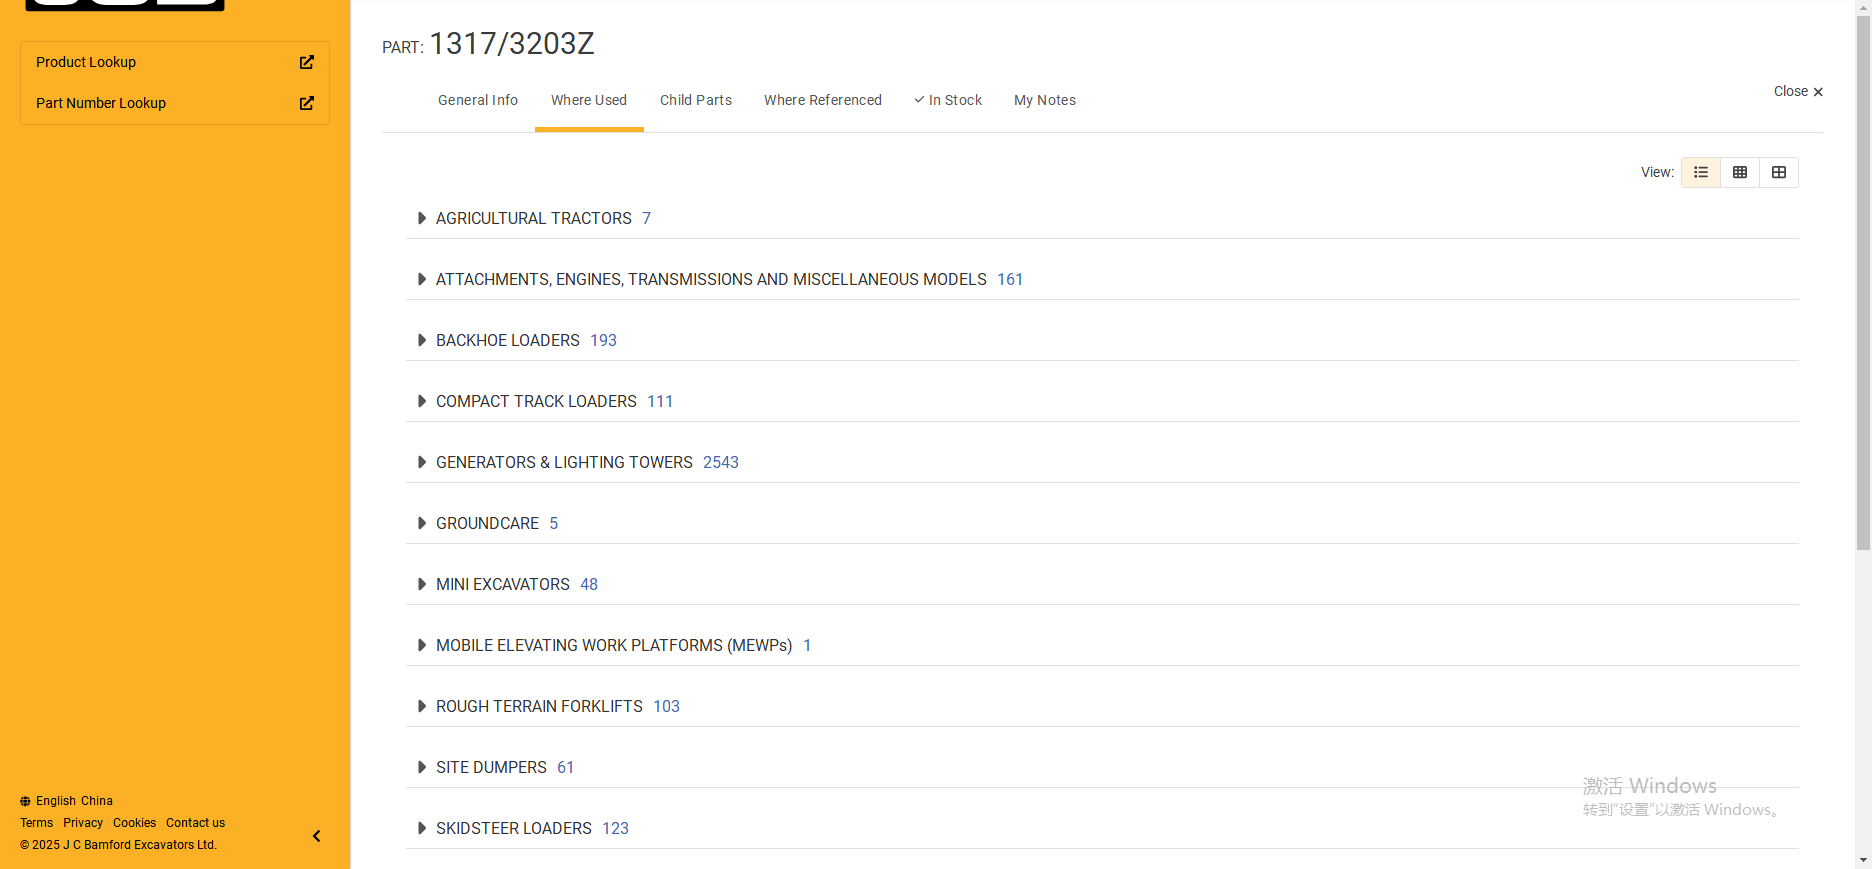This screenshot has width=1872, height=869.
Task: Expand the MINI EXCAVATORS category
Action: click(422, 584)
